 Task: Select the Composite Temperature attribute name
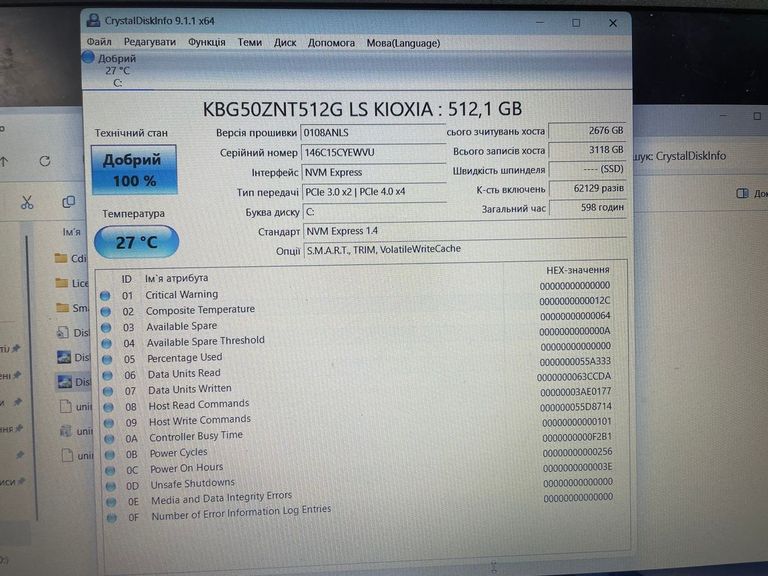click(200, 310)
